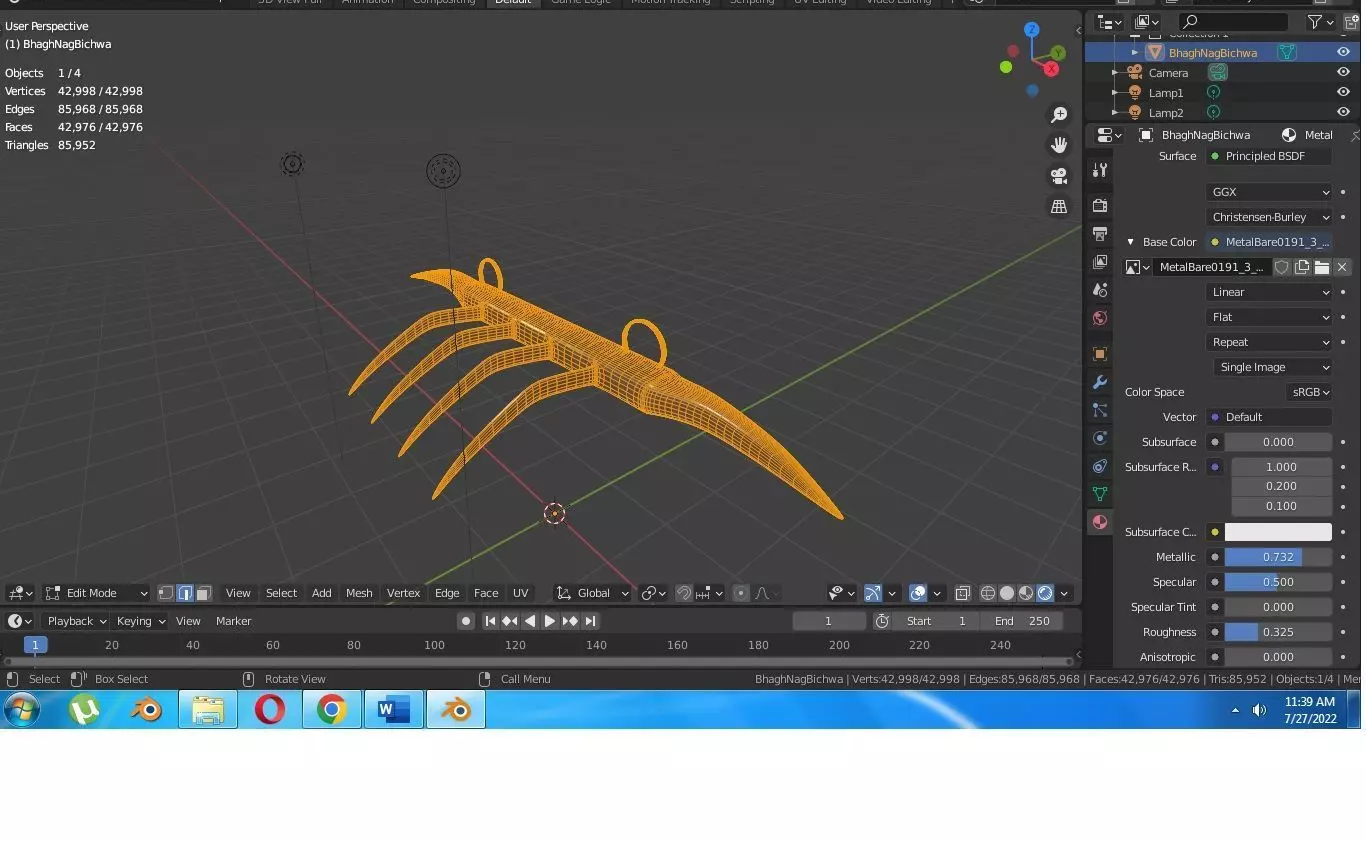Open the Tool properties tab

click(x=1100, y=171)
